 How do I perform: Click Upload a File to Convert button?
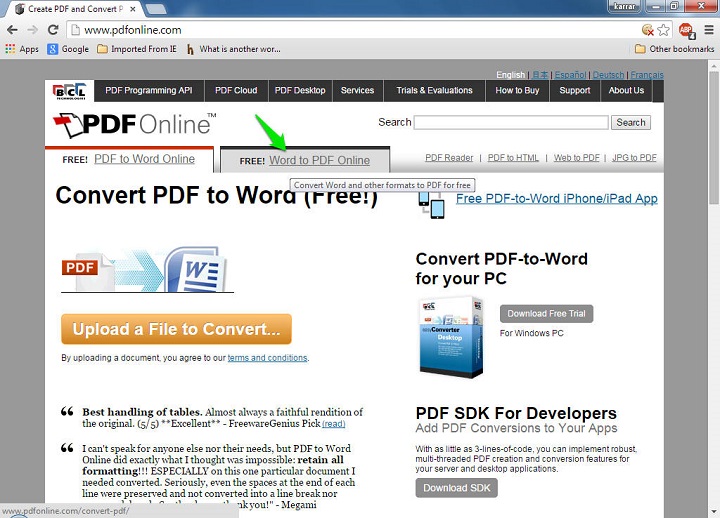(176, 329)
